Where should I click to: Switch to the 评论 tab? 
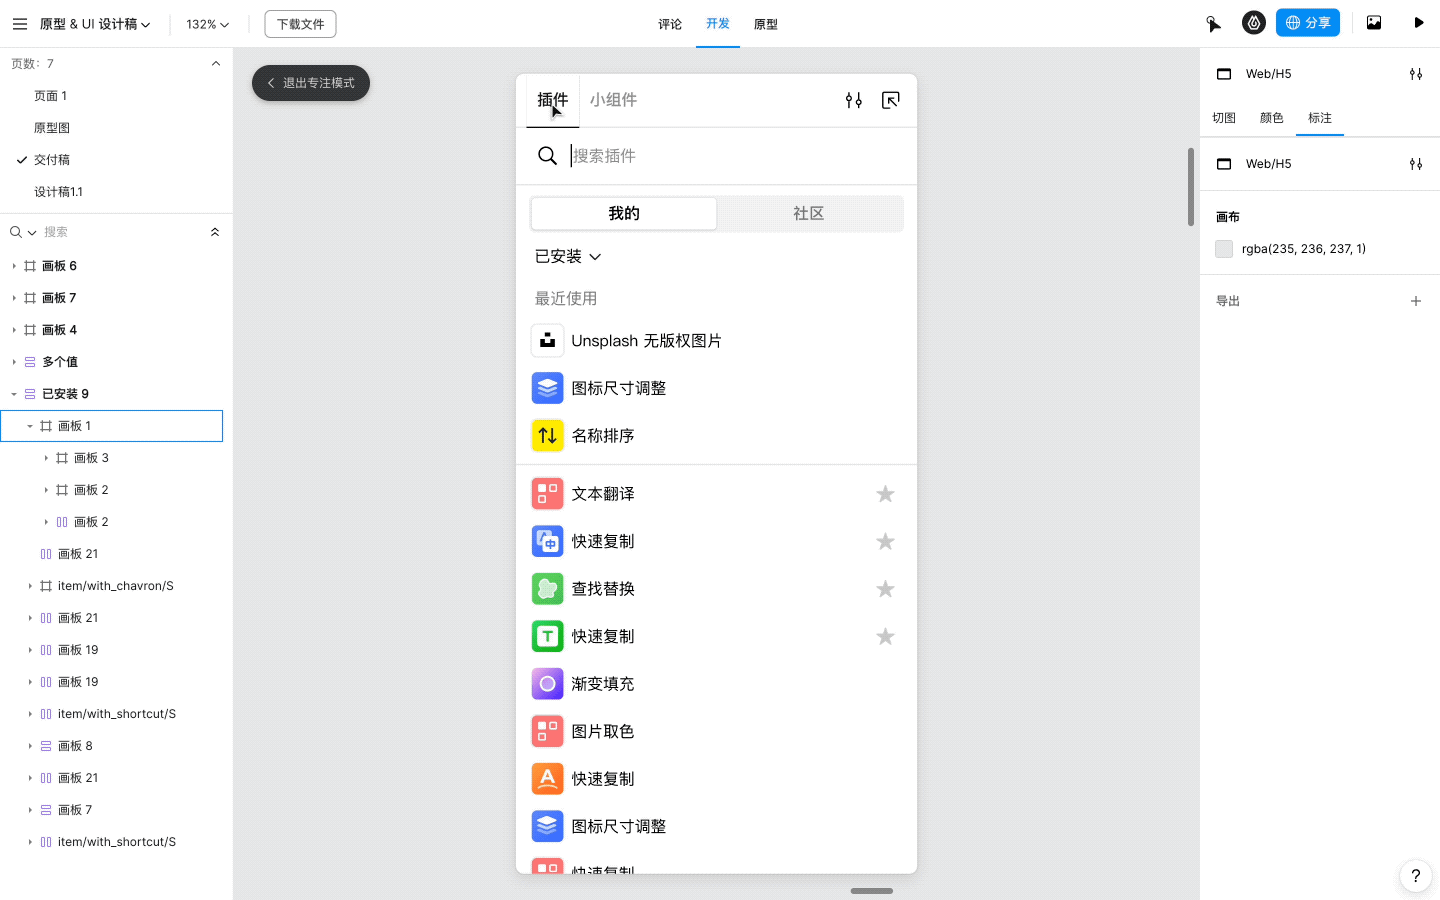670,24
